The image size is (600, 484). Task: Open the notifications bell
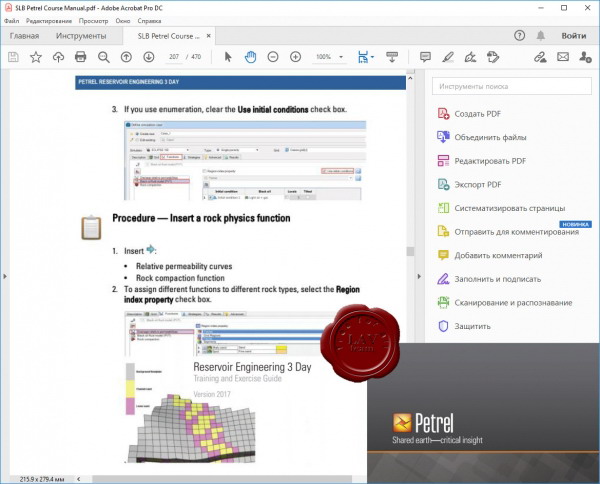(x=540, y=36)
